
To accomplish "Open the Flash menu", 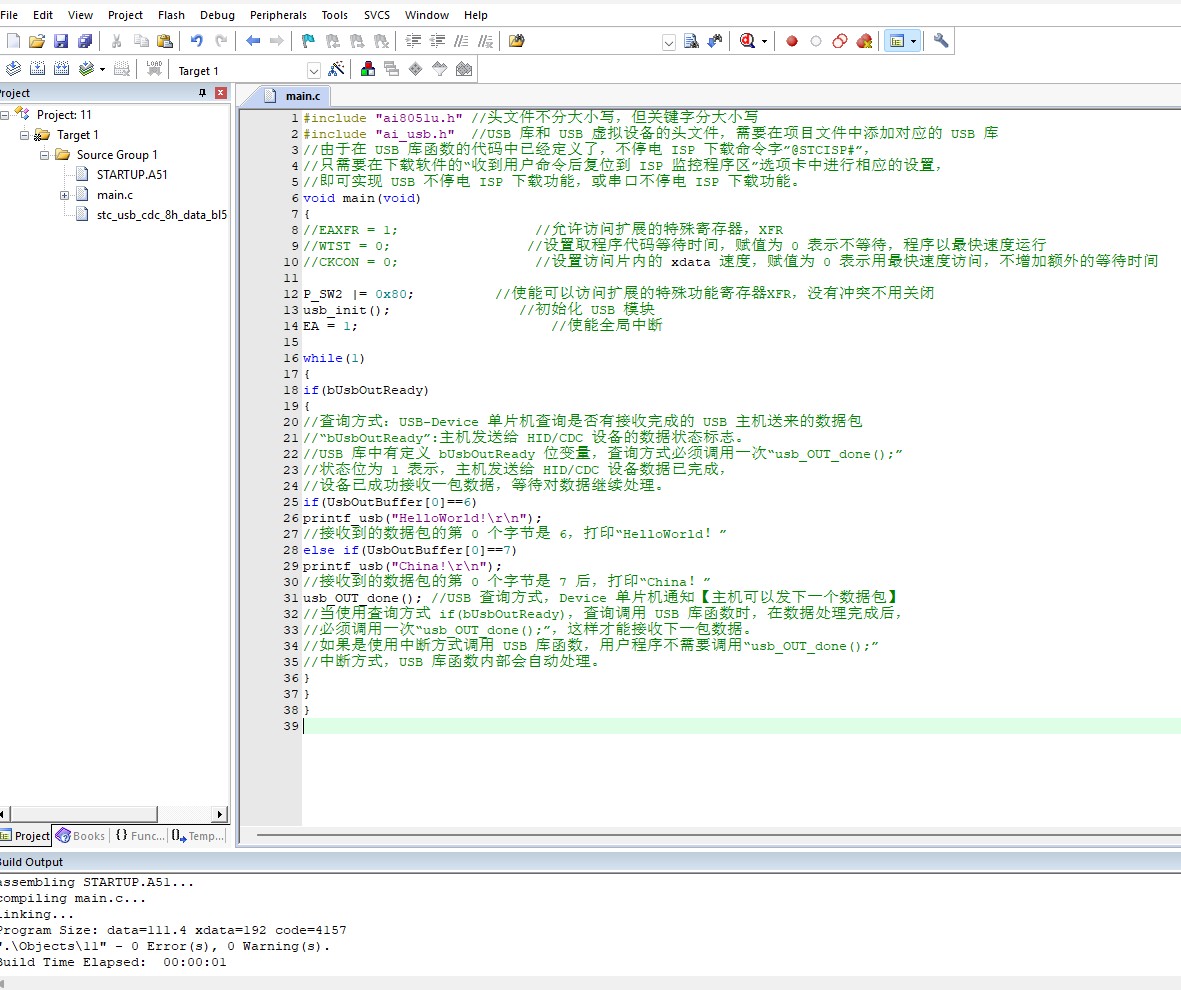I will (171, 15).
